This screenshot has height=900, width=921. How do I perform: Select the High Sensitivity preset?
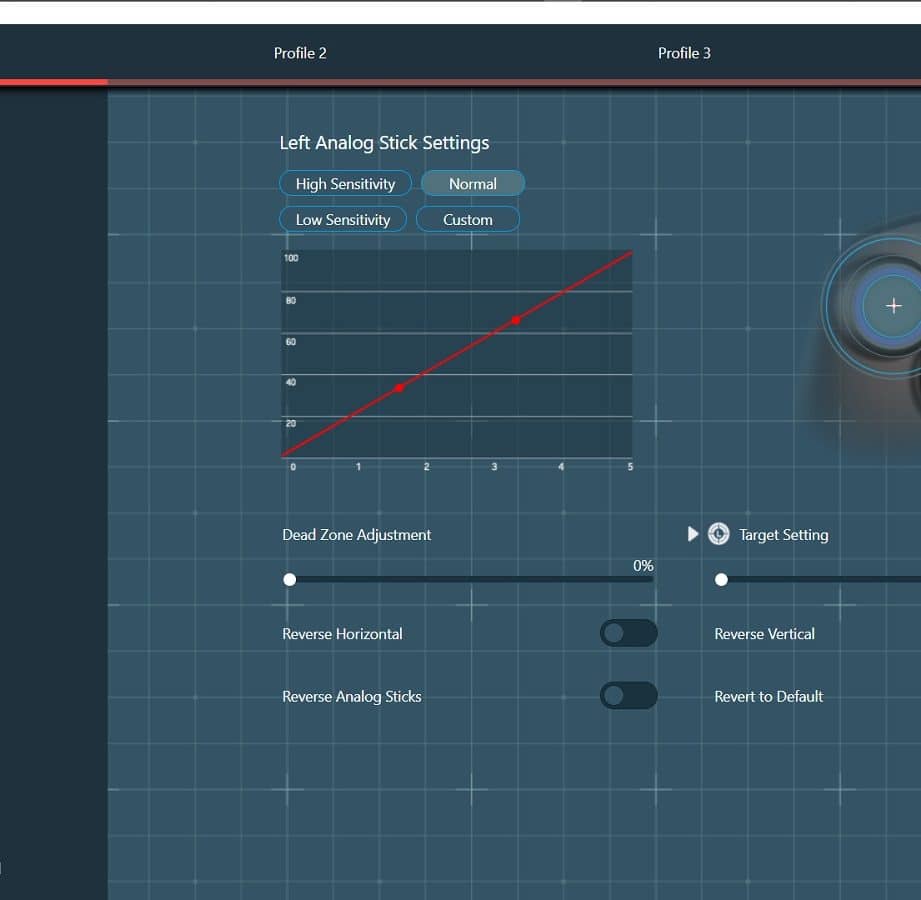tap(345, 184)
